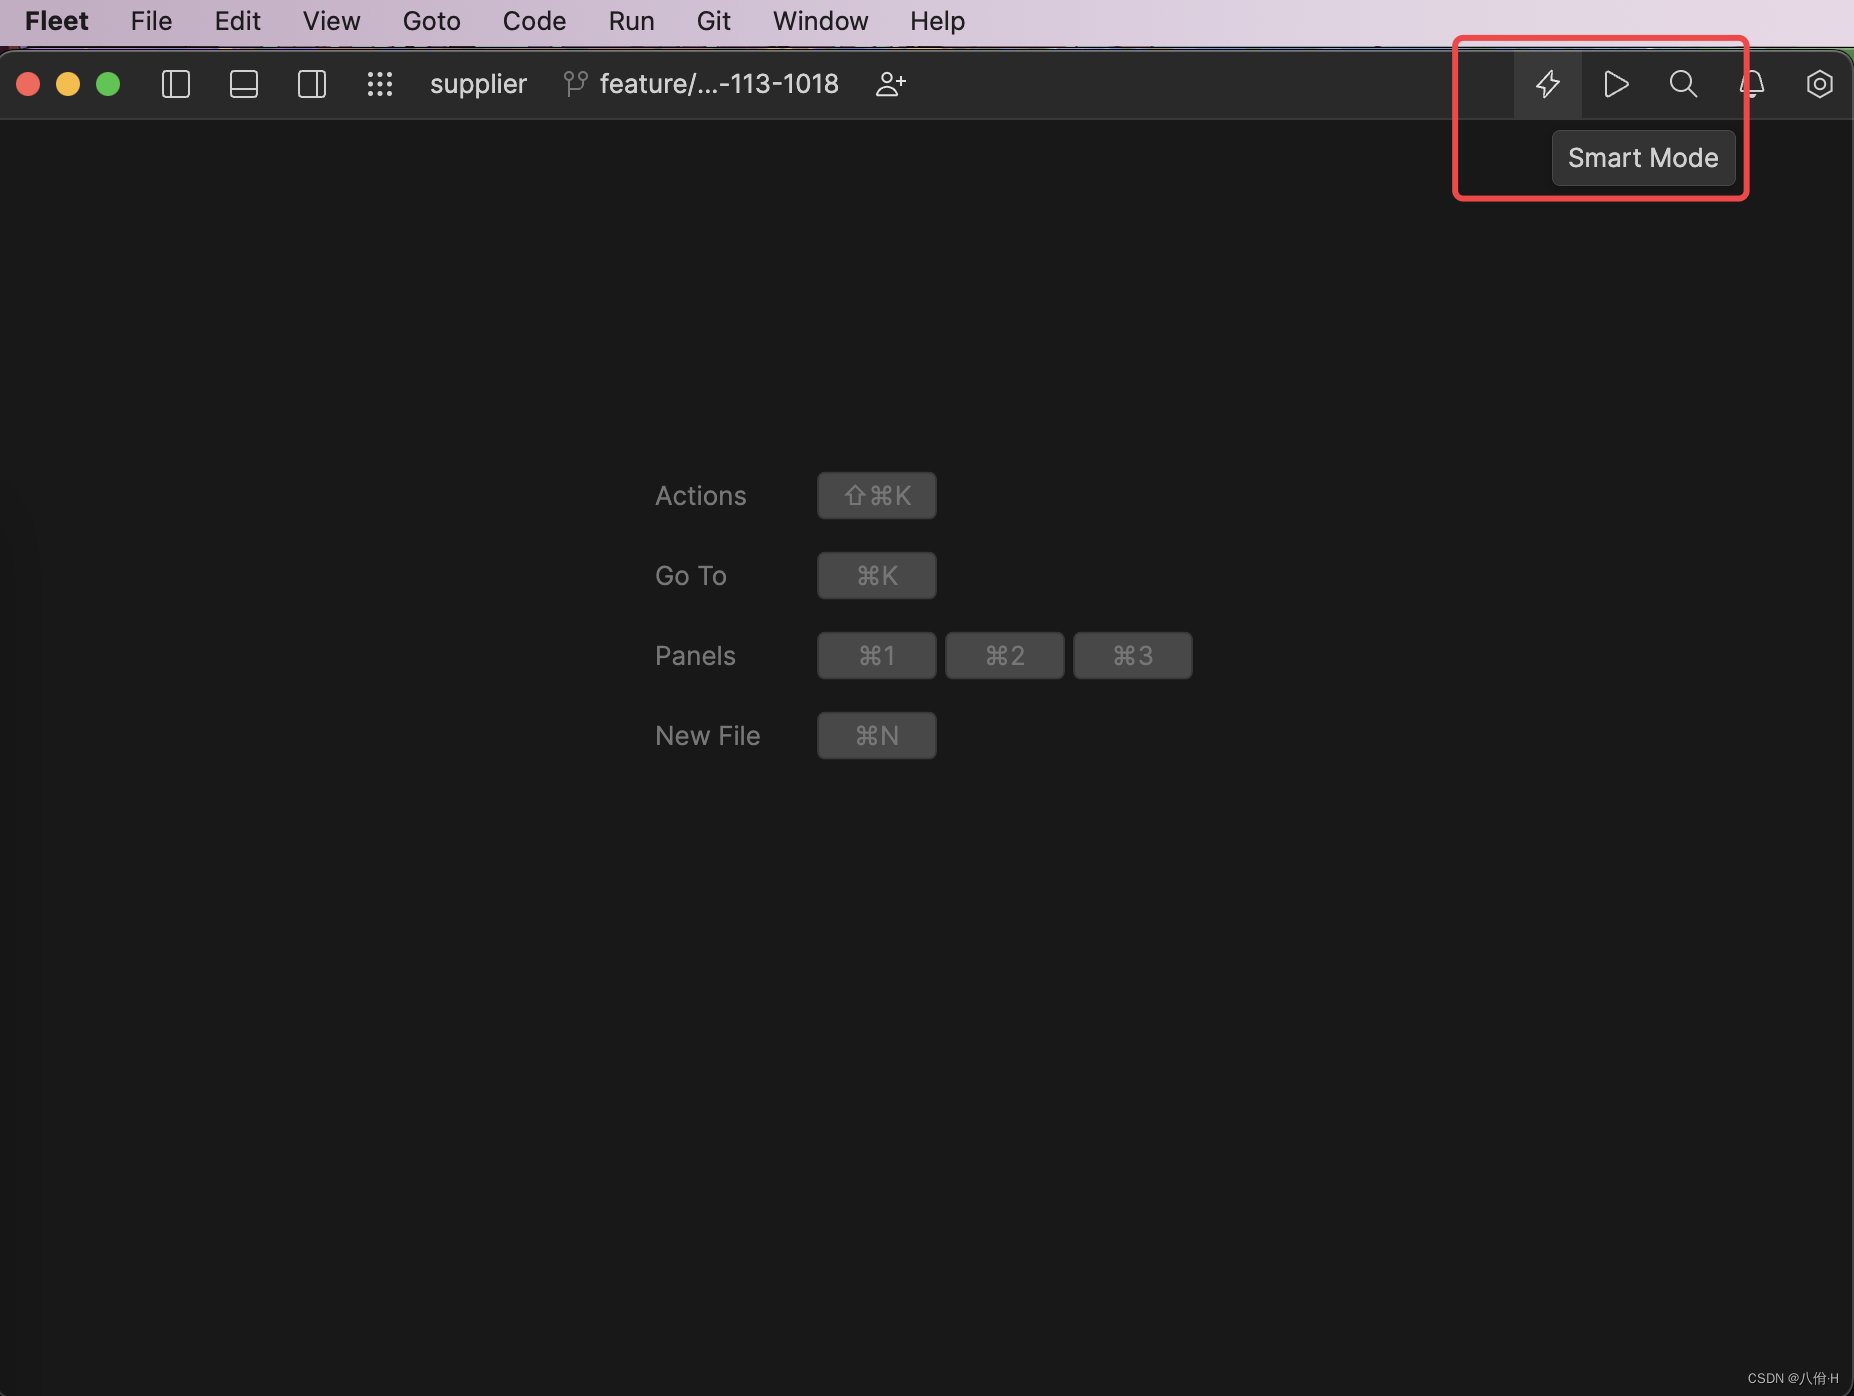Open notifications bell icon
Viewport: 1854px width, 1396px height.
coord(1752,84)
